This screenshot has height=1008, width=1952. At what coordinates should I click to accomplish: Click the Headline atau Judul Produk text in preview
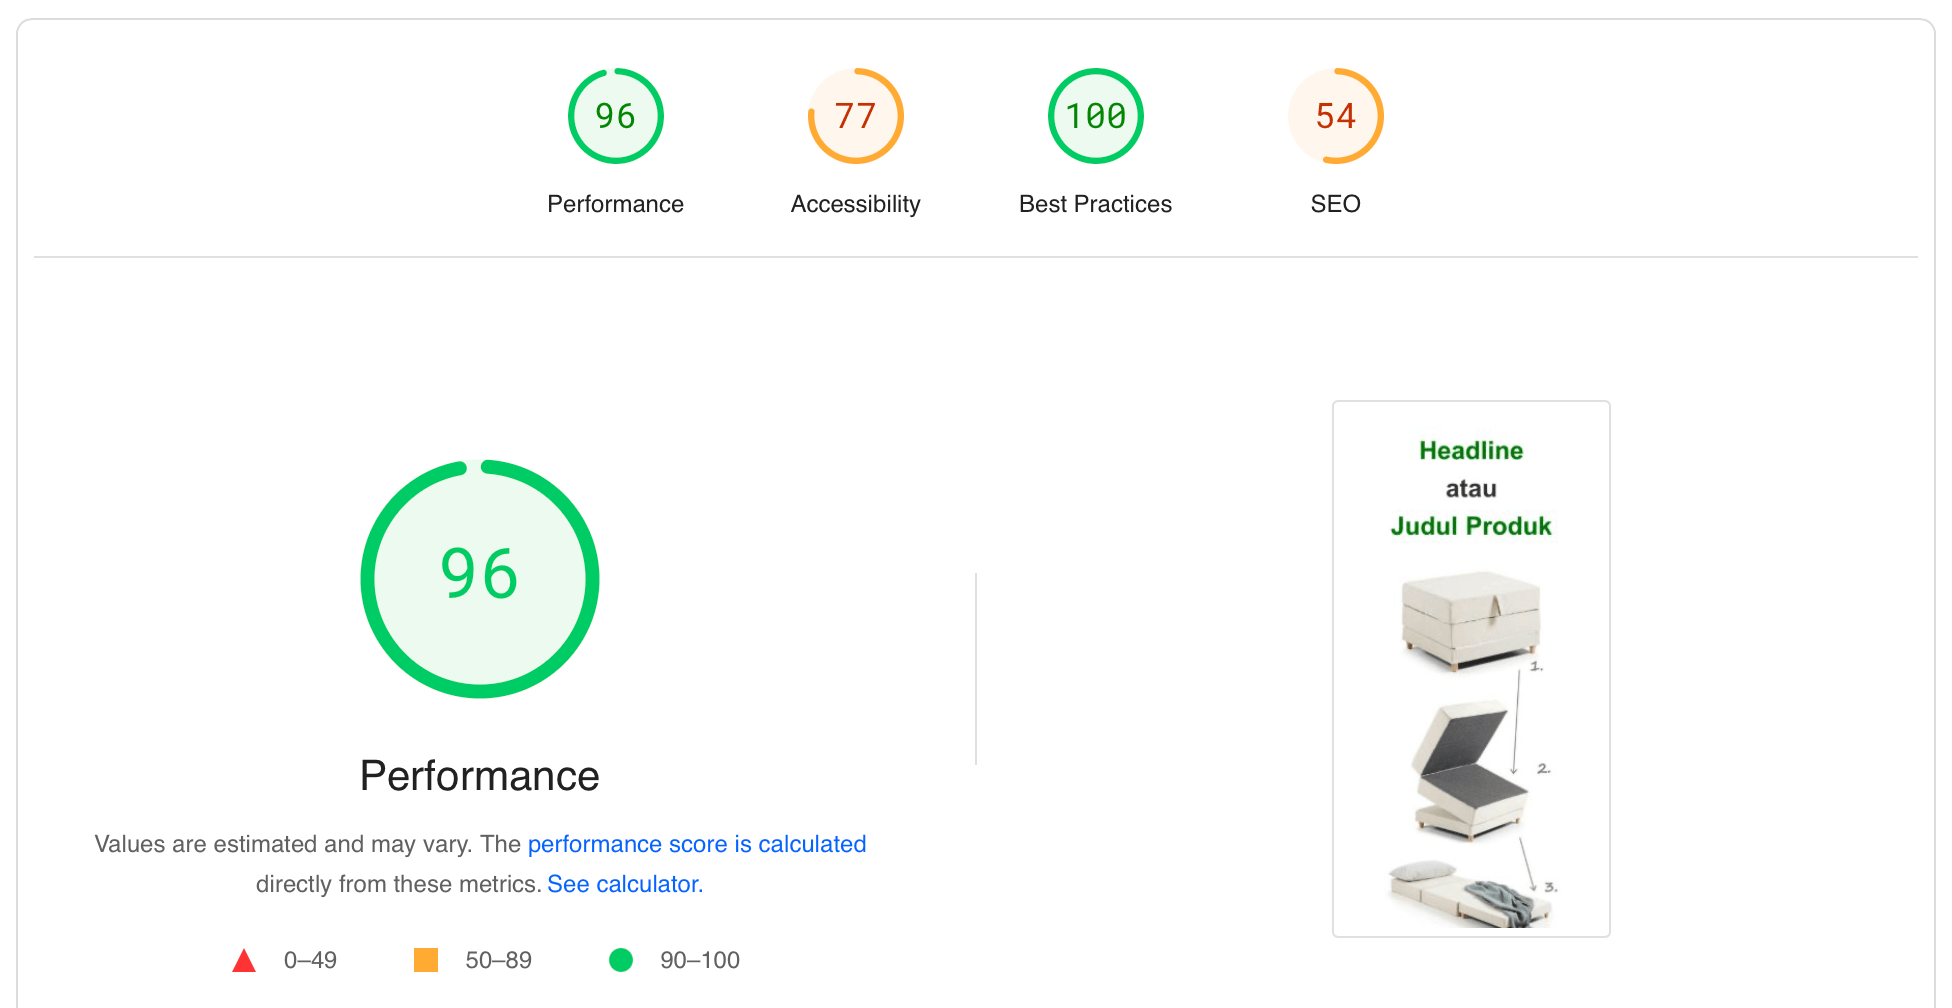[x=1470, y=488]
